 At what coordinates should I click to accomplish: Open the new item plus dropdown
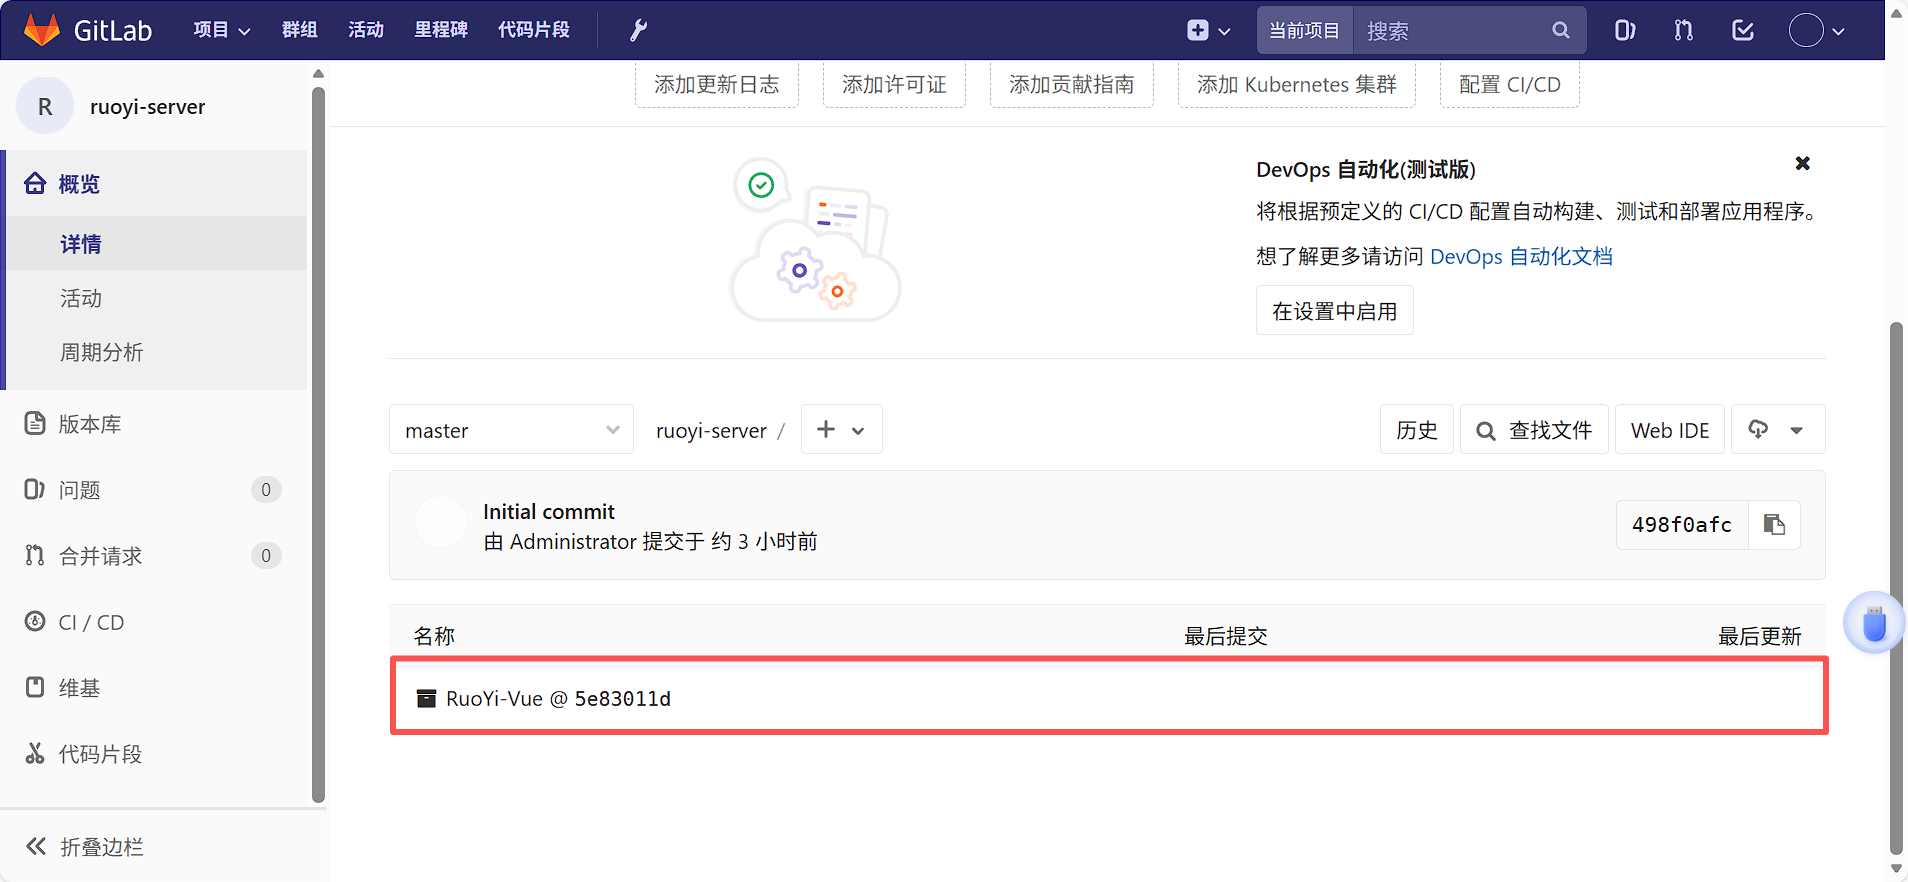(x=1208, y=30)
